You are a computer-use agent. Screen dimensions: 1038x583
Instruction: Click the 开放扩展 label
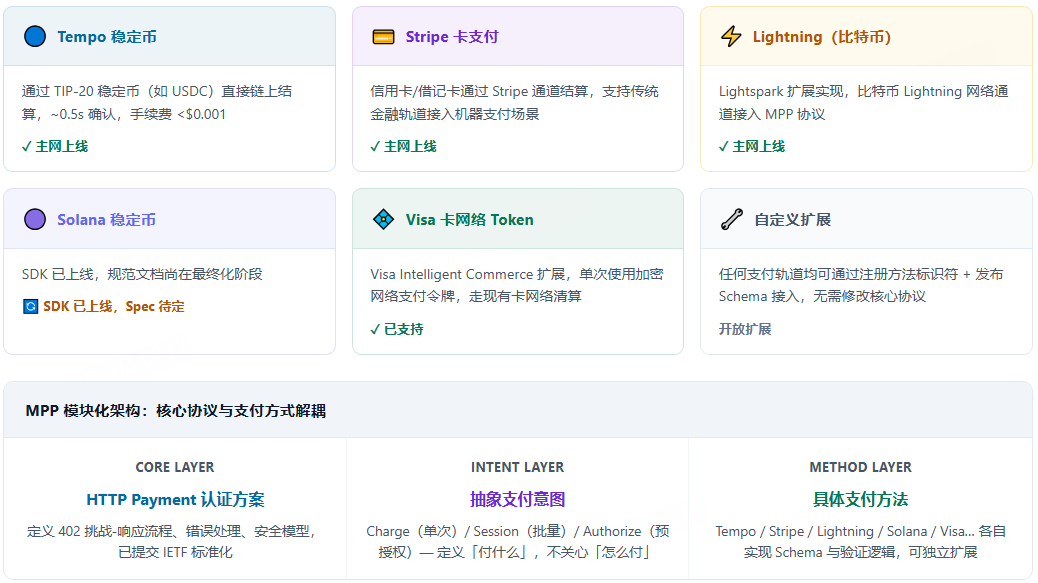coord(745,329)
